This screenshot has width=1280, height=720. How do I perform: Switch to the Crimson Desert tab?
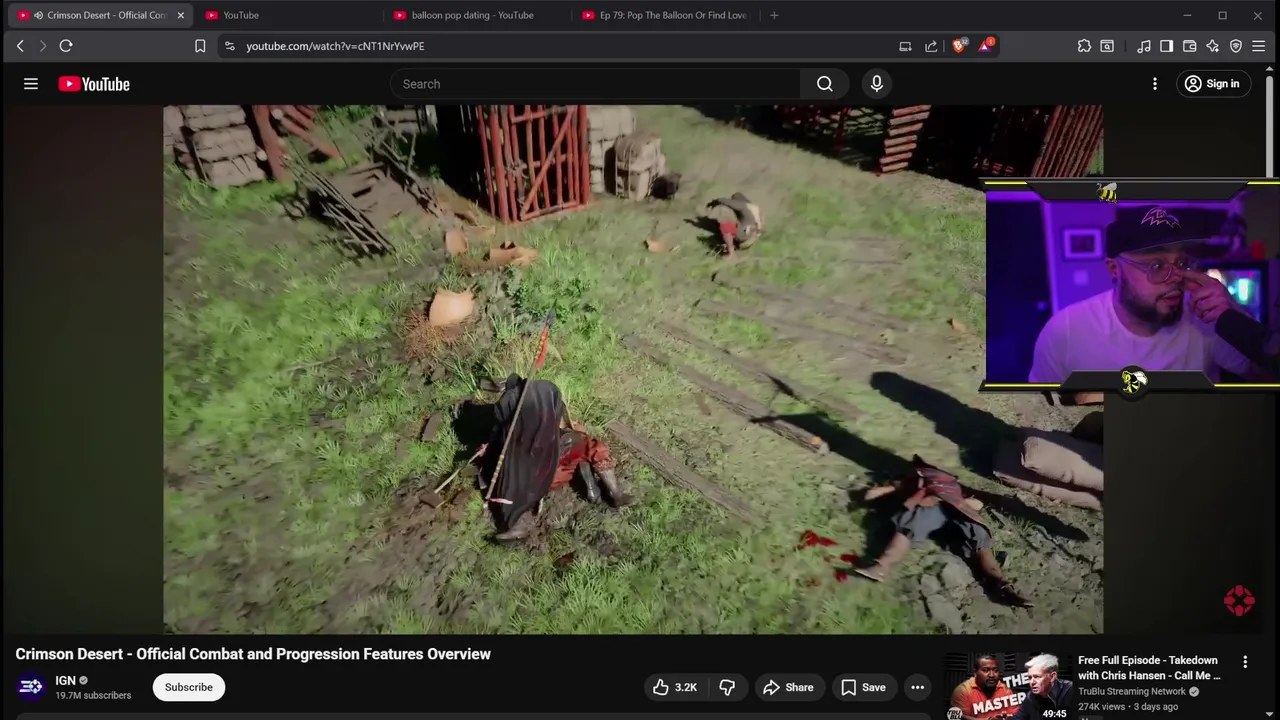click(x=100, y=15)
